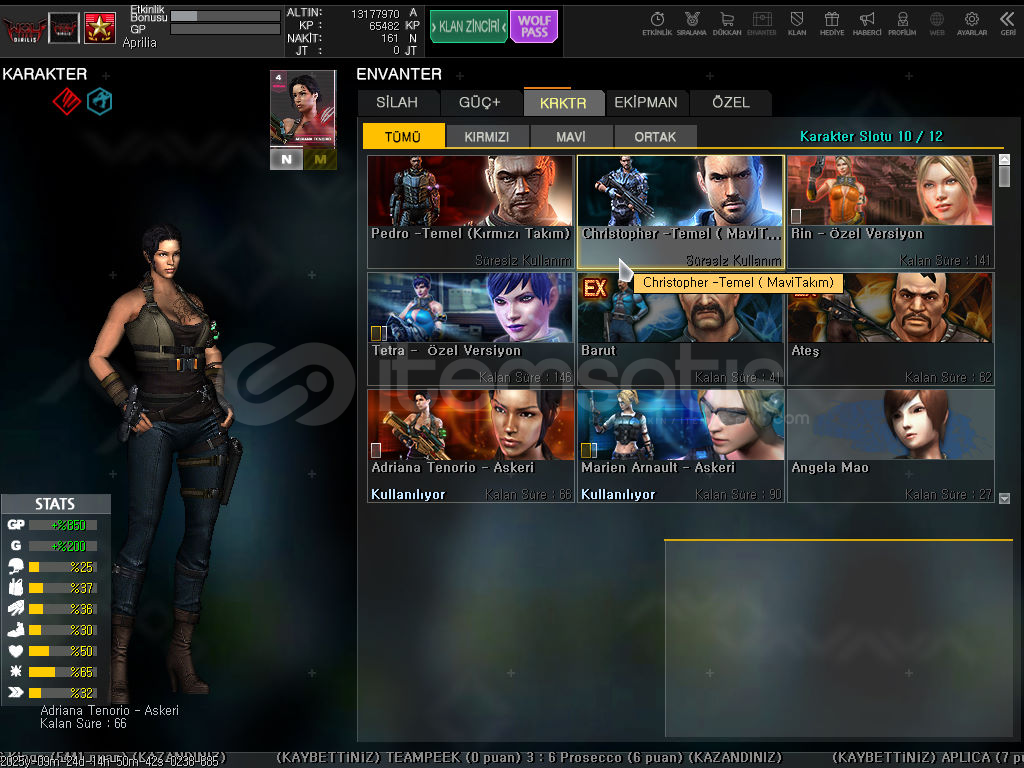This screenshot has height=768, width=1024.
Task: Select the Adriana Tenorio - Askeri card
Action: (470, 446)
